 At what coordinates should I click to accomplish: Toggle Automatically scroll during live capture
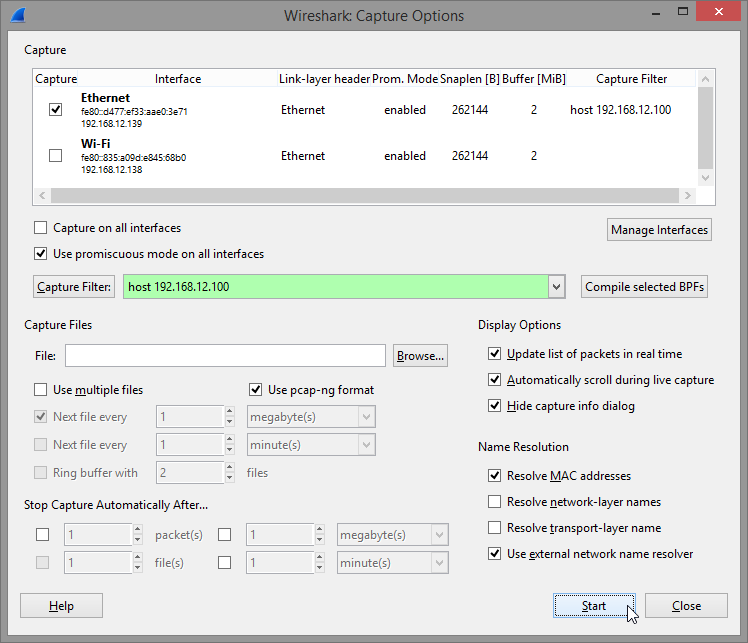coord(494,380)
